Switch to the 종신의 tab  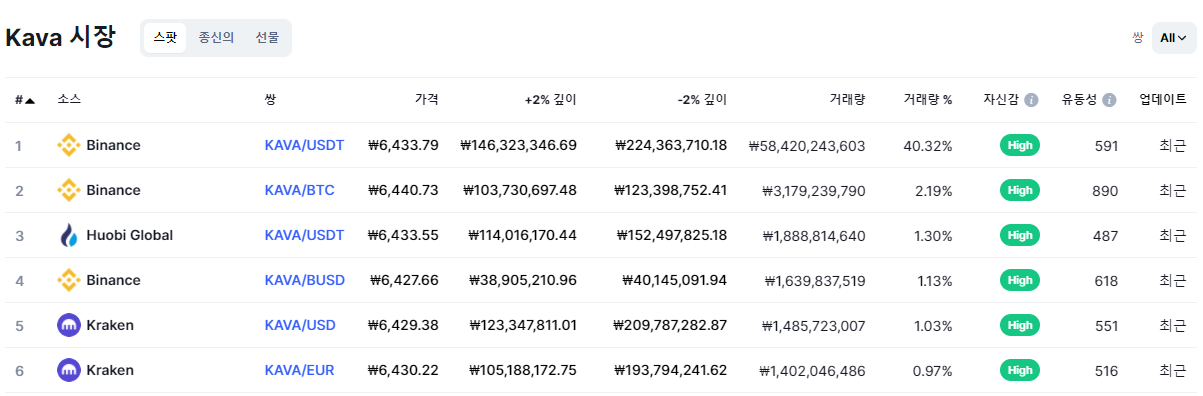click(216, 38)
